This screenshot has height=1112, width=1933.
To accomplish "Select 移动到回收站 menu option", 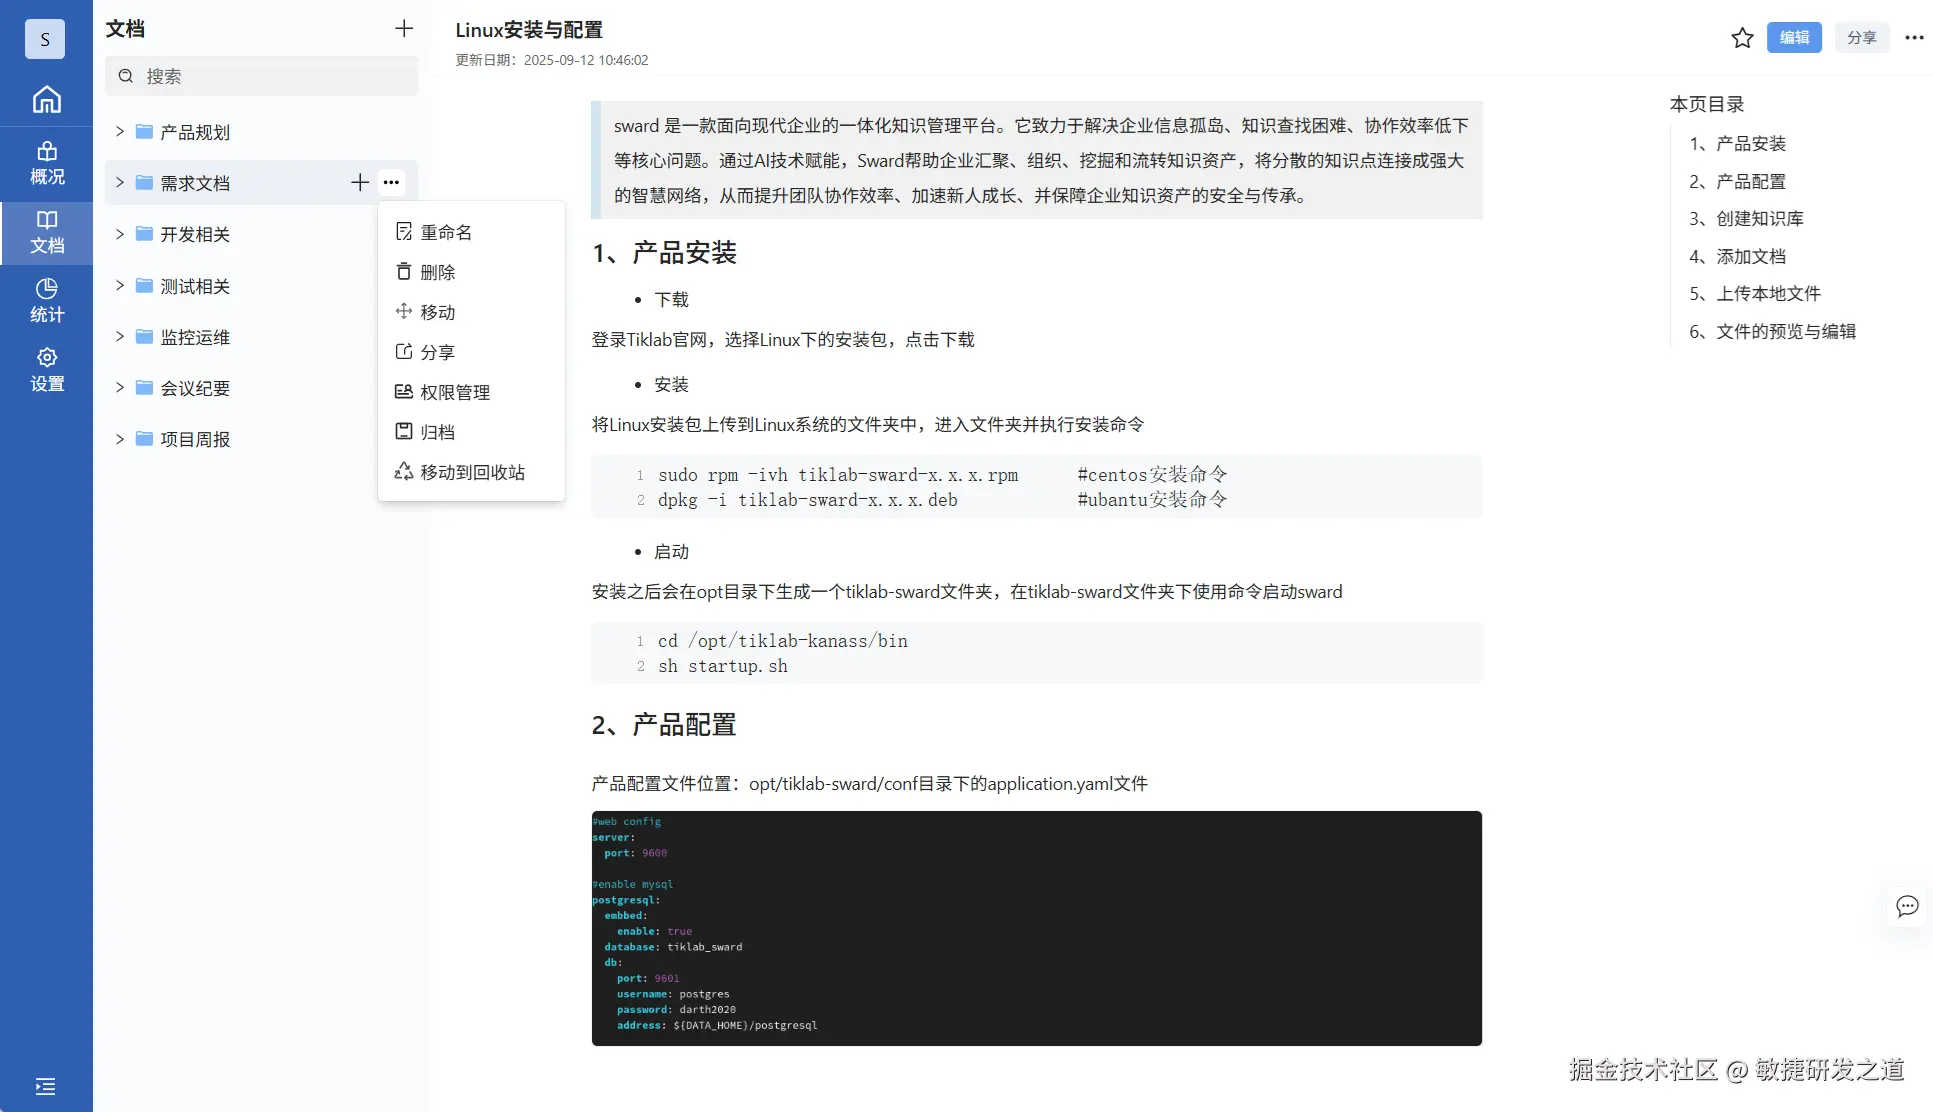I will coord(472,472).
